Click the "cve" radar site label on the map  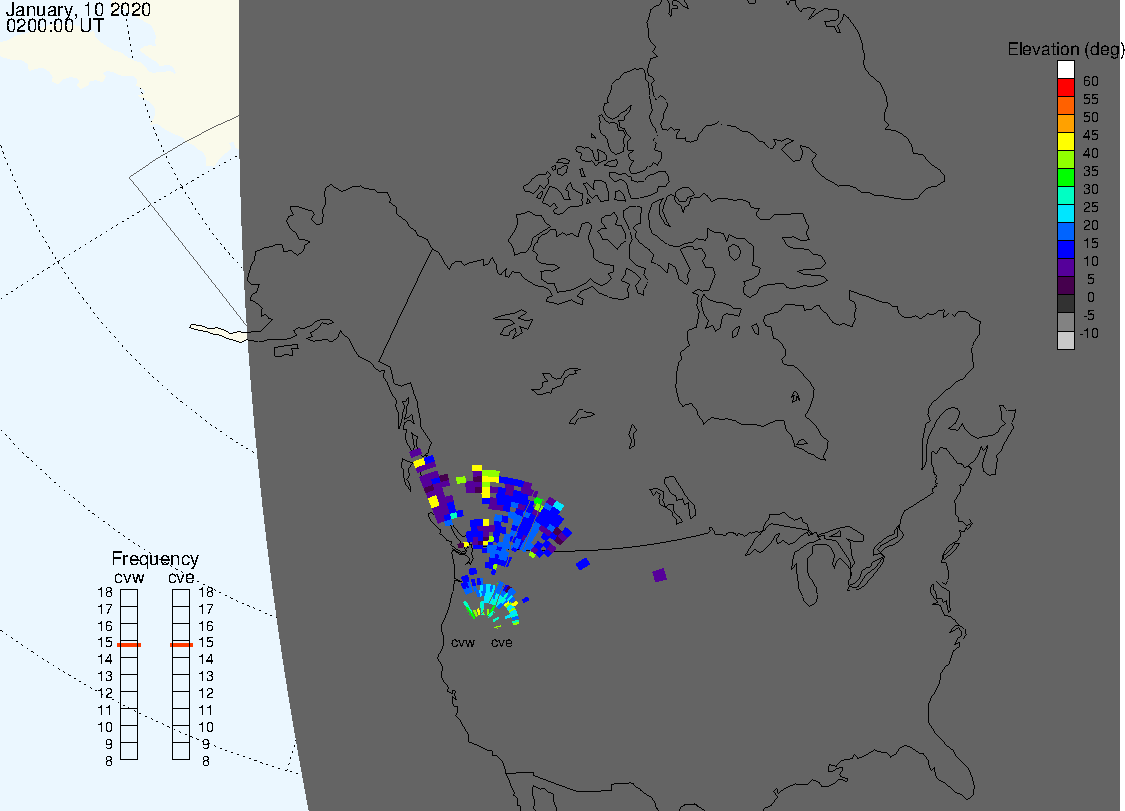pyautogui.click(x=502, y=642)
